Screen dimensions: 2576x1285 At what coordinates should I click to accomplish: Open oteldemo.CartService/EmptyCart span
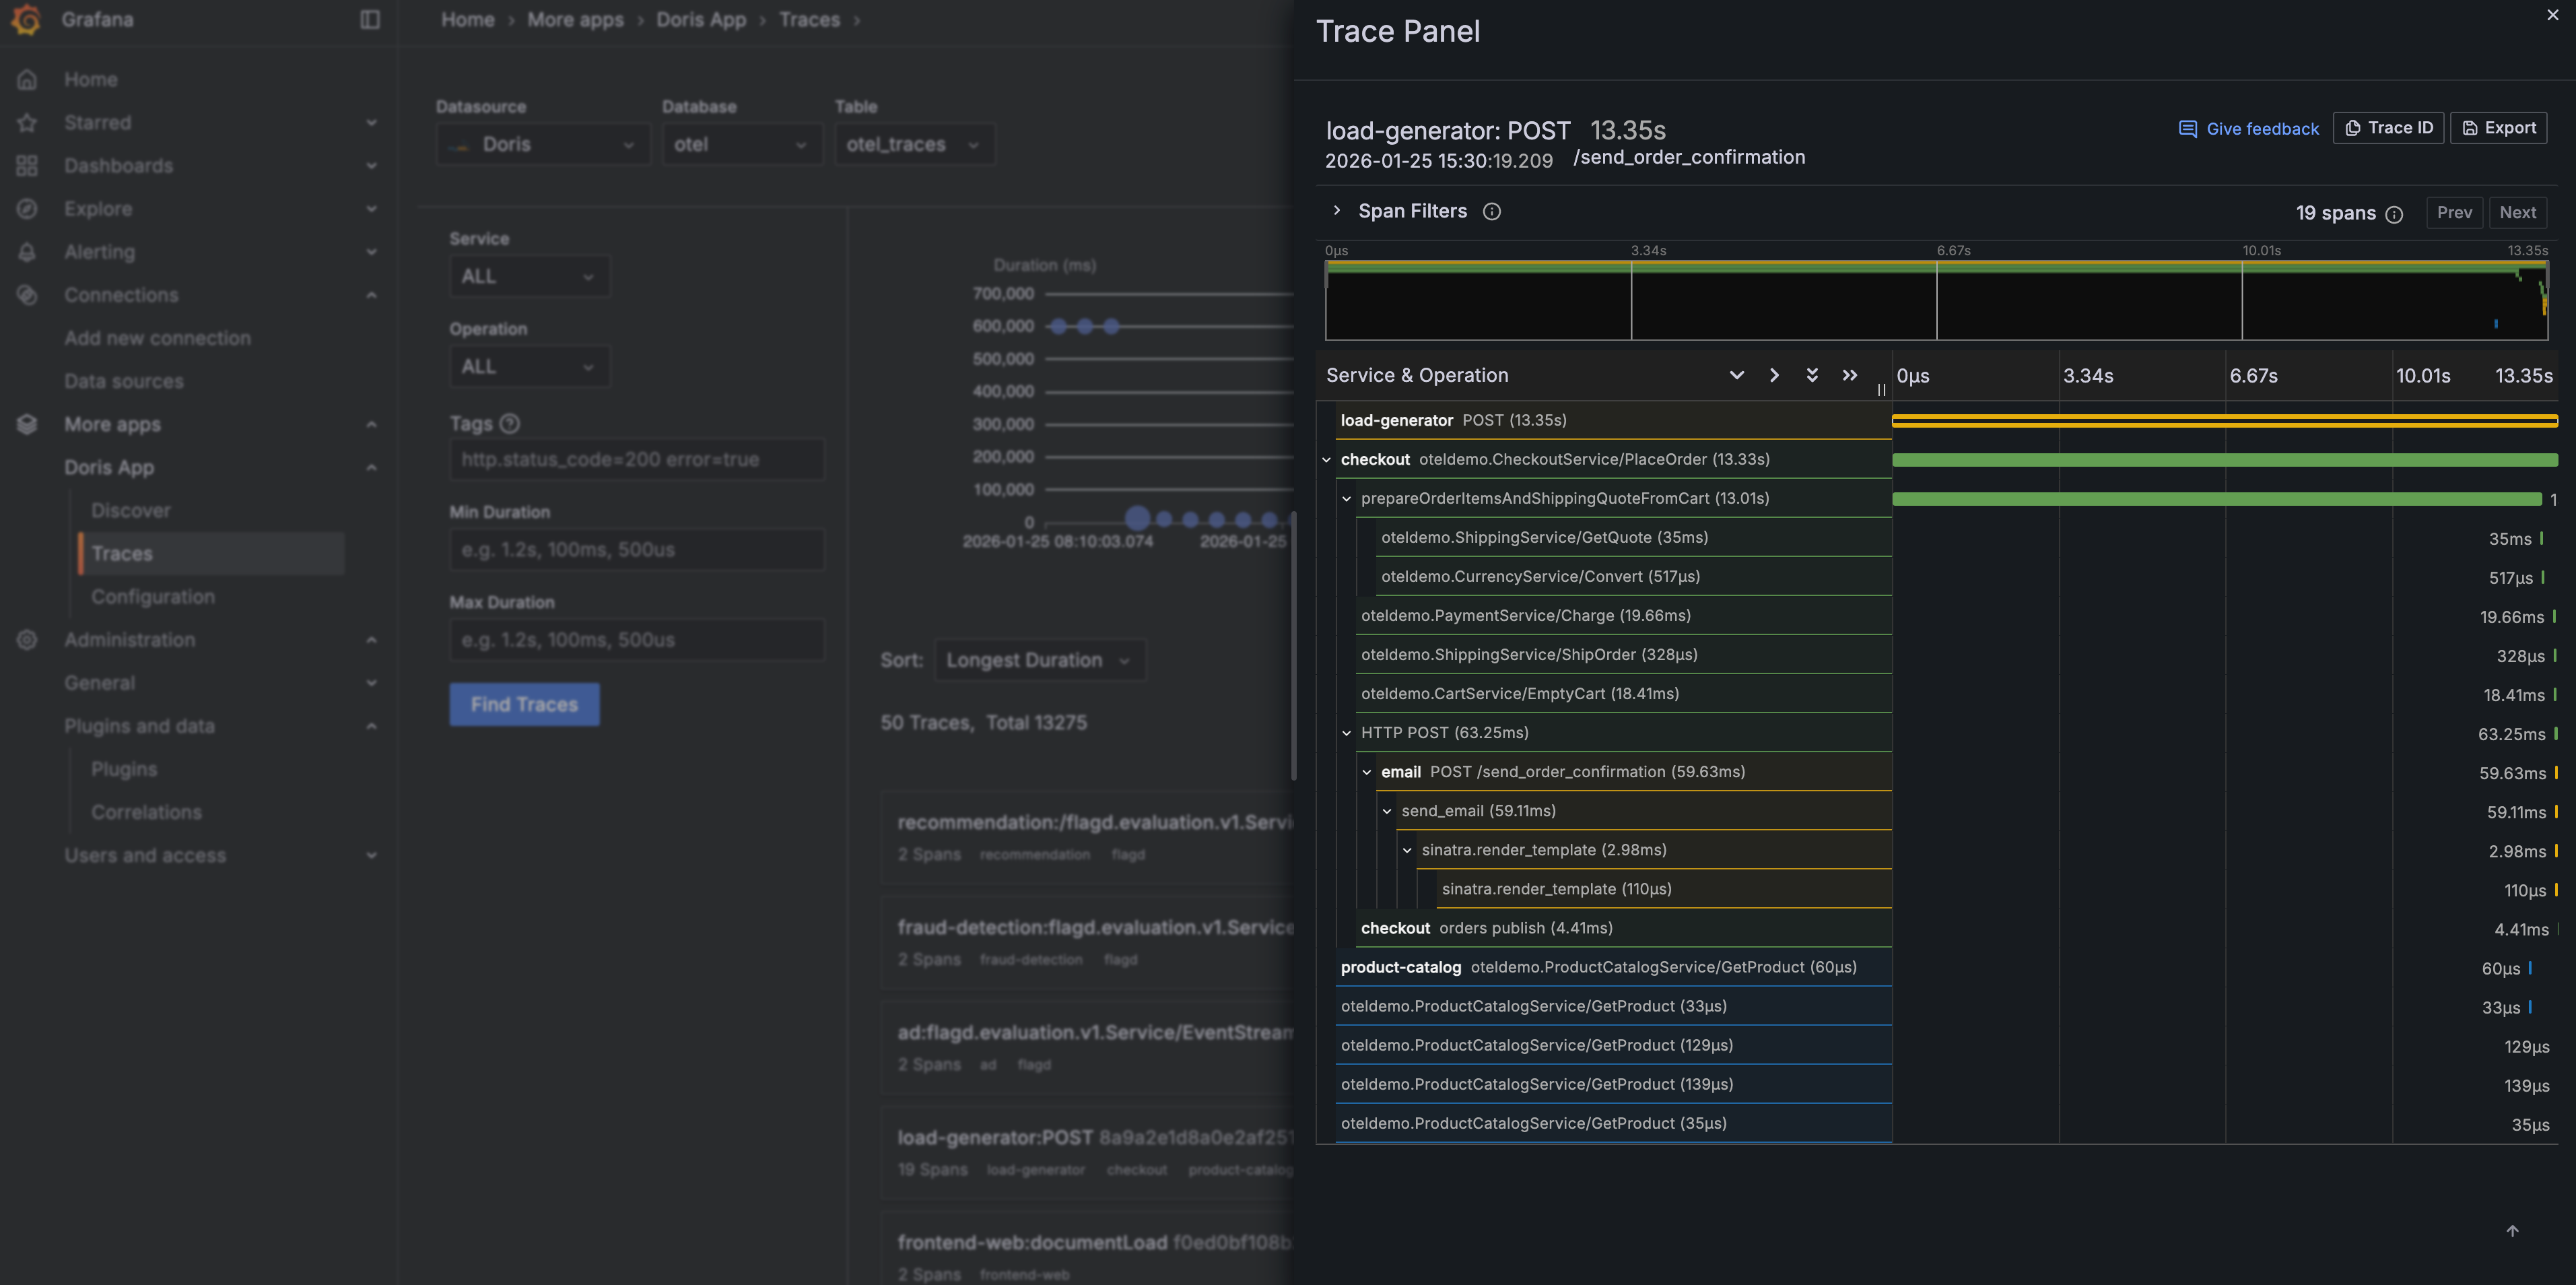(x=1623, y=693)
